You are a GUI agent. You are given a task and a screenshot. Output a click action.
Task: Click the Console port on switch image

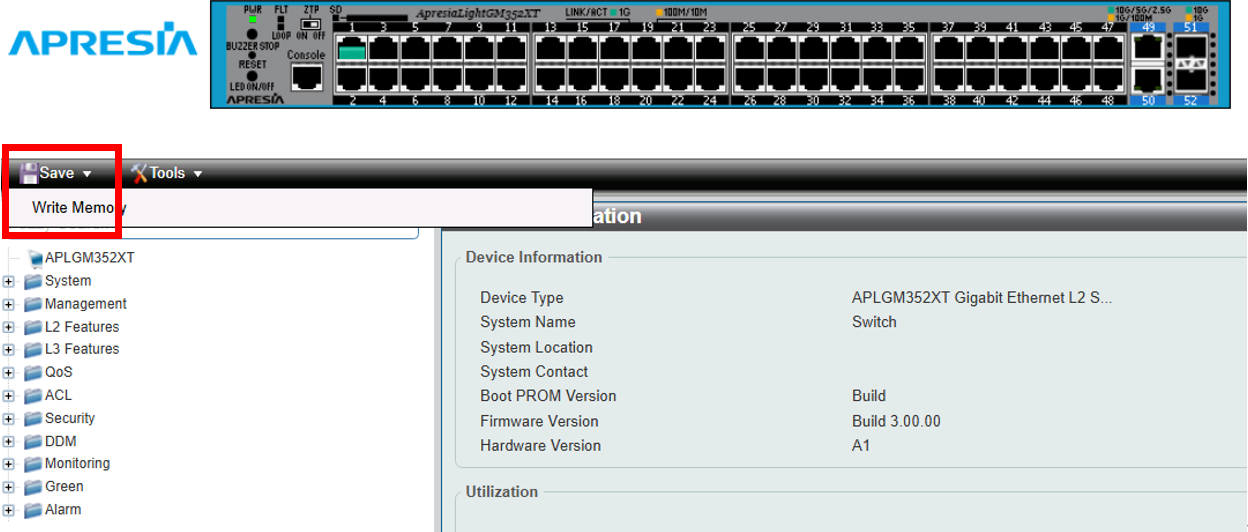tap(307, 75)
